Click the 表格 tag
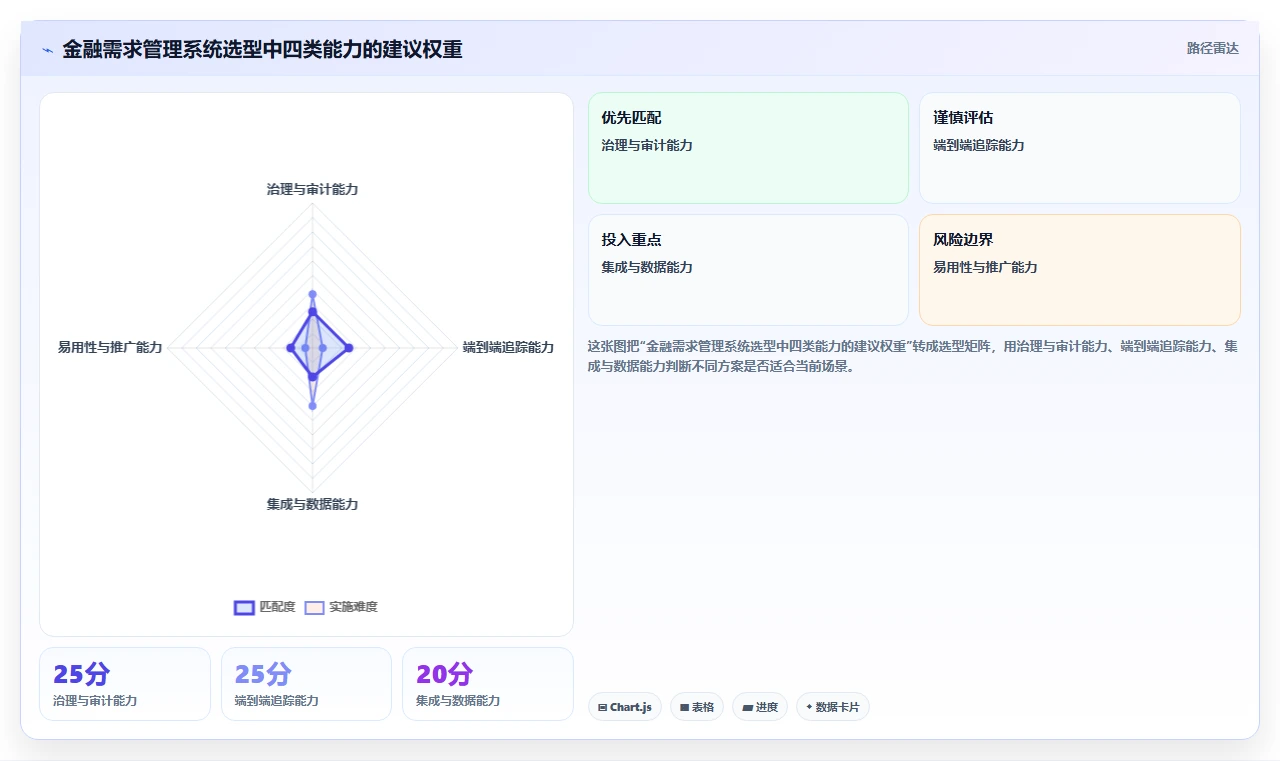The width and height of the screenshot is (1280, 761). [697, 707]
